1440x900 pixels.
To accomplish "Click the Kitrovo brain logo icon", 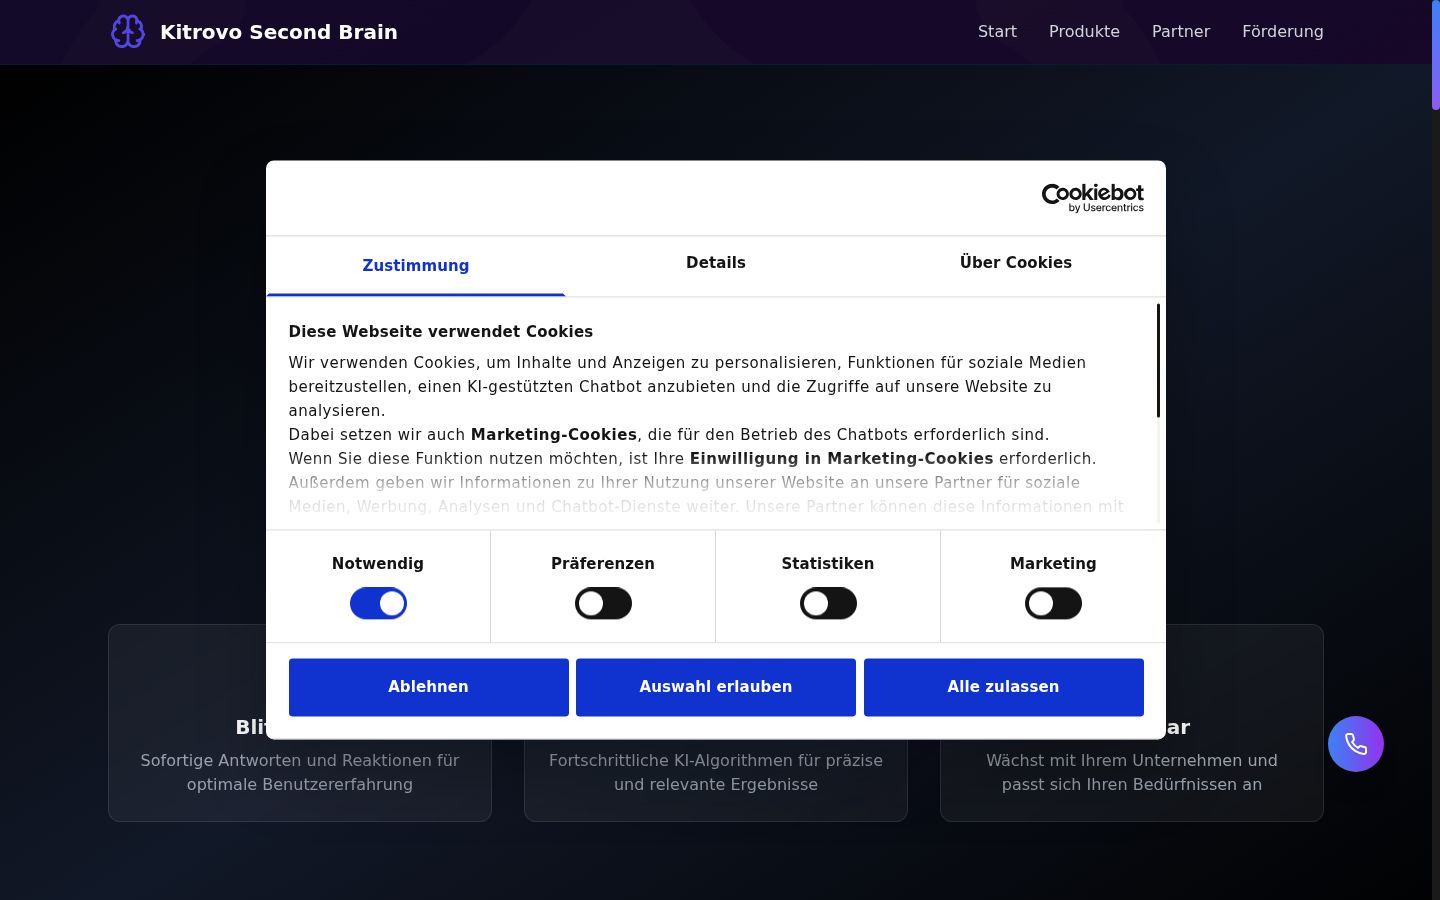I will pyautogui.click(x=128, y=32).
